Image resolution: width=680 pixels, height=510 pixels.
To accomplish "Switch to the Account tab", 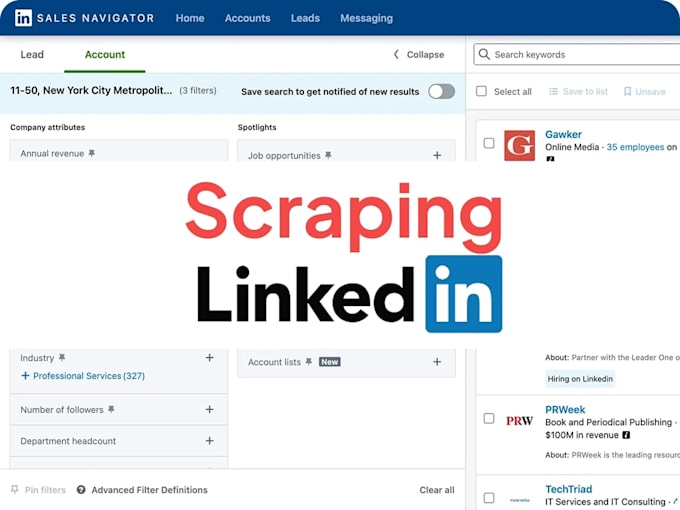I will pyautogui.click(x=105, y=54).
